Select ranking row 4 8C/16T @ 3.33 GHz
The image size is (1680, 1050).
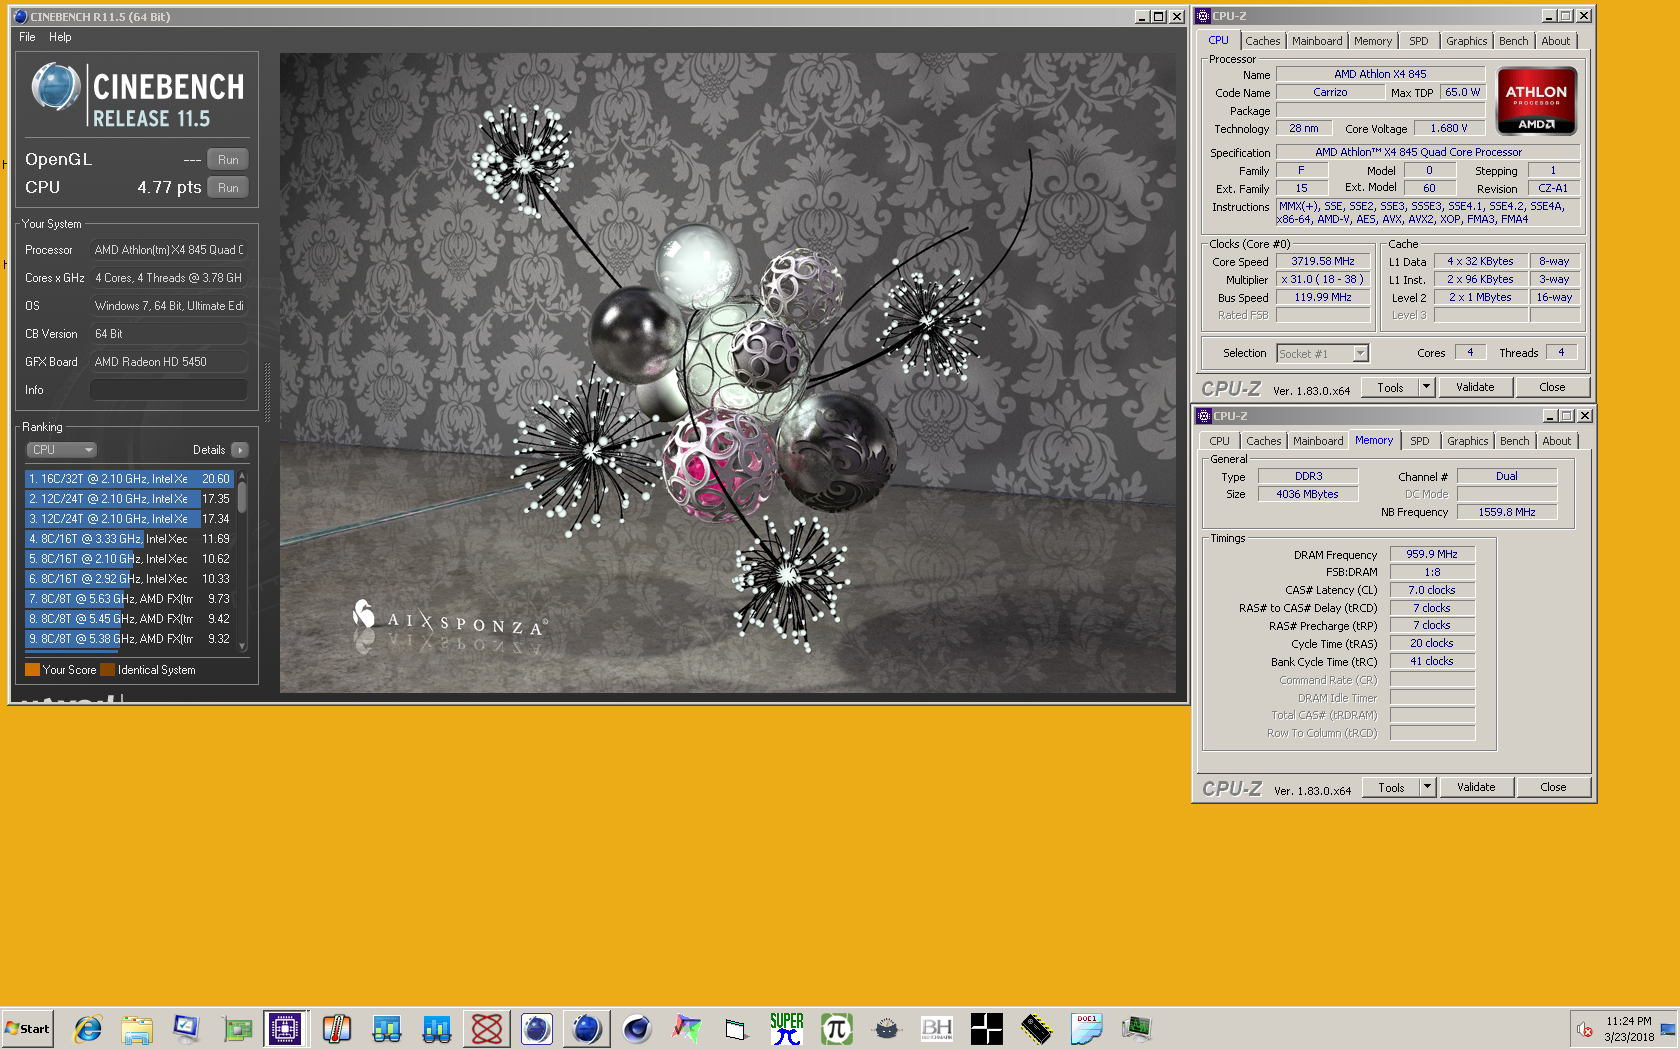[x=129, y=539]
